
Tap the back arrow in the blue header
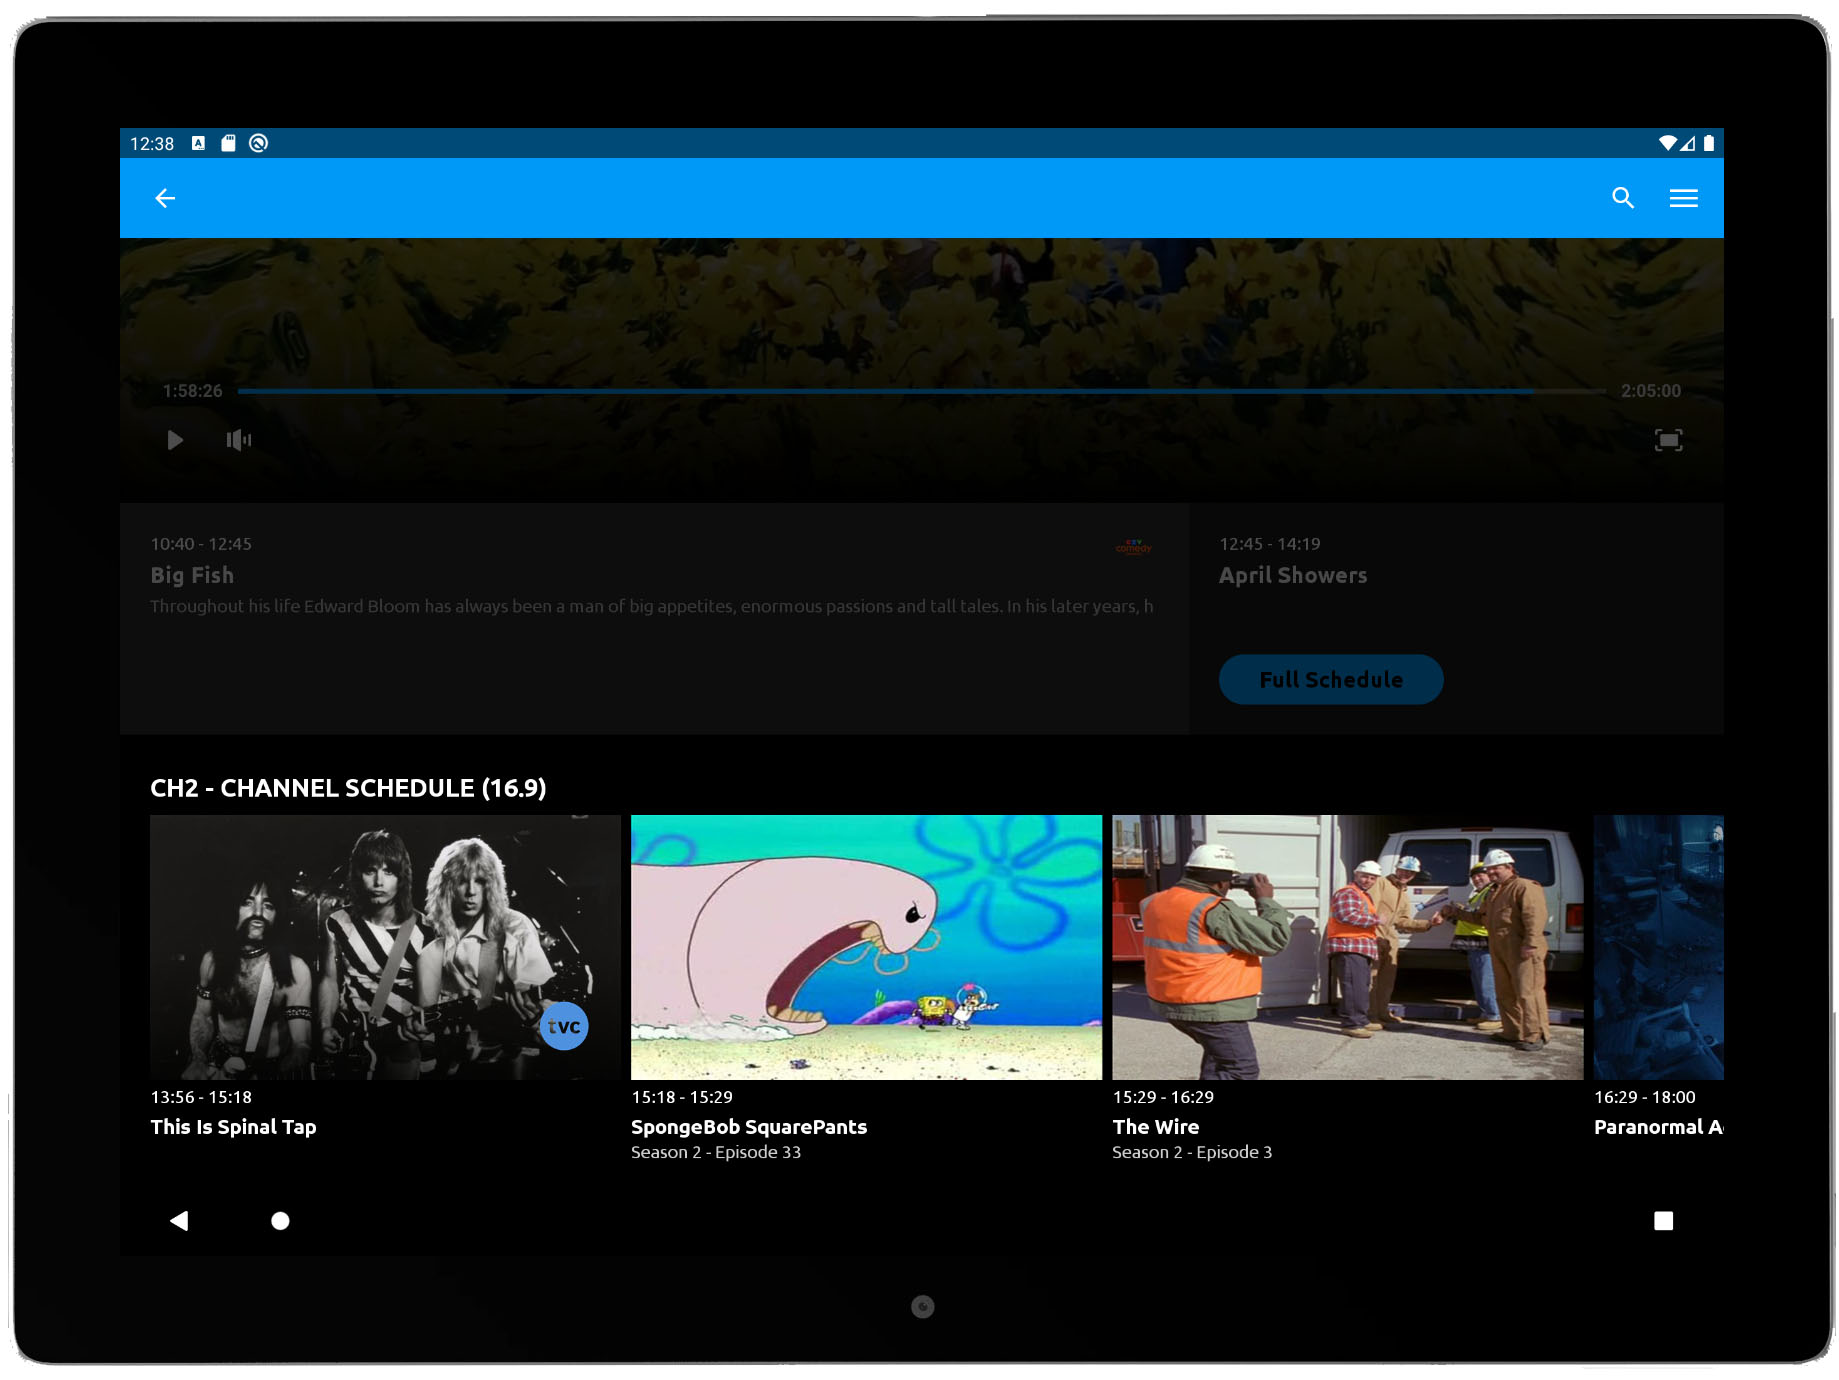click(165, 198)
